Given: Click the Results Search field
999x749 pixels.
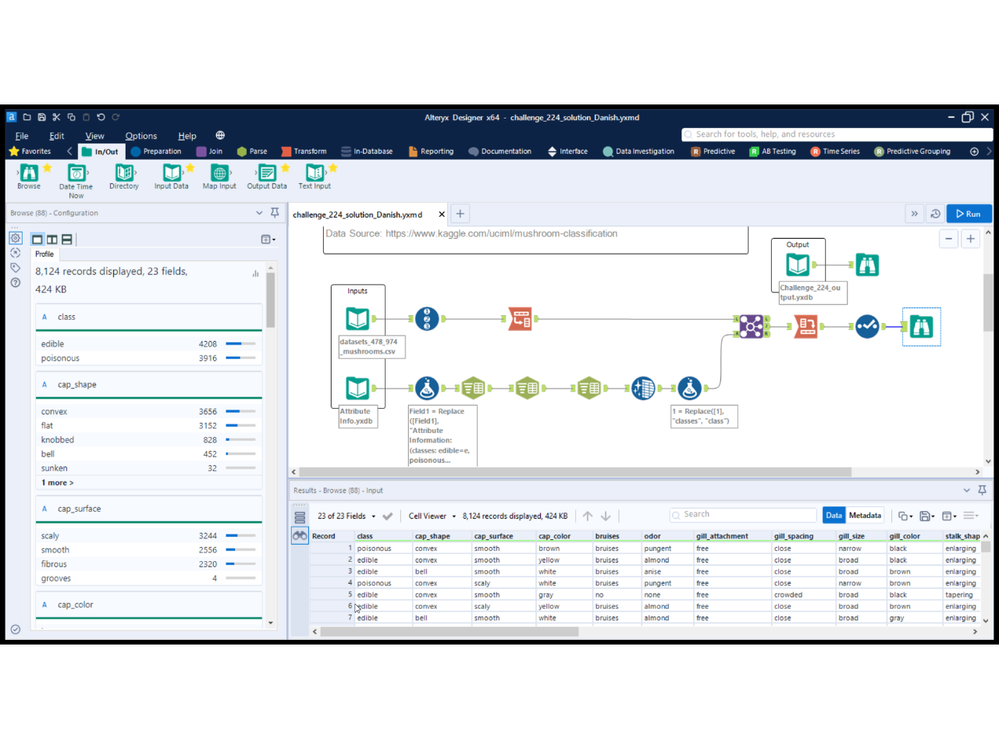Looking at the screenshot, I should 743,515.
